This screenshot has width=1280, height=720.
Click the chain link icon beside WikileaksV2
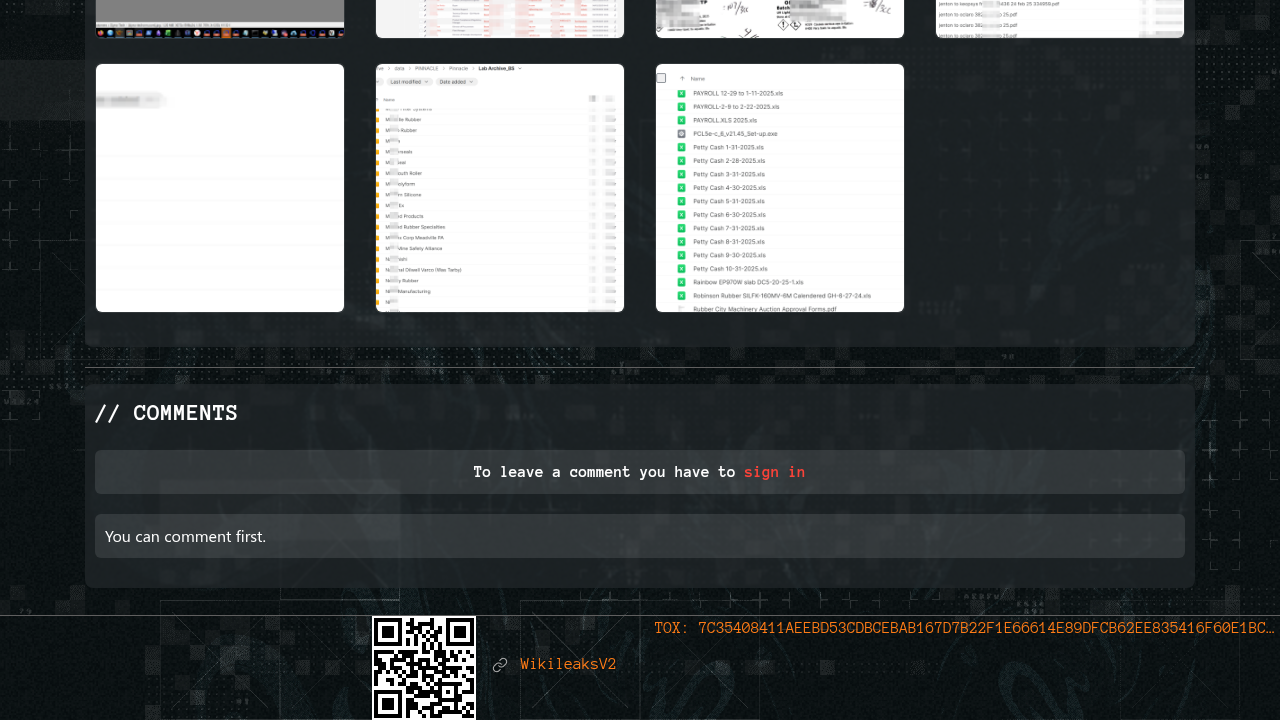pos(500,665)
